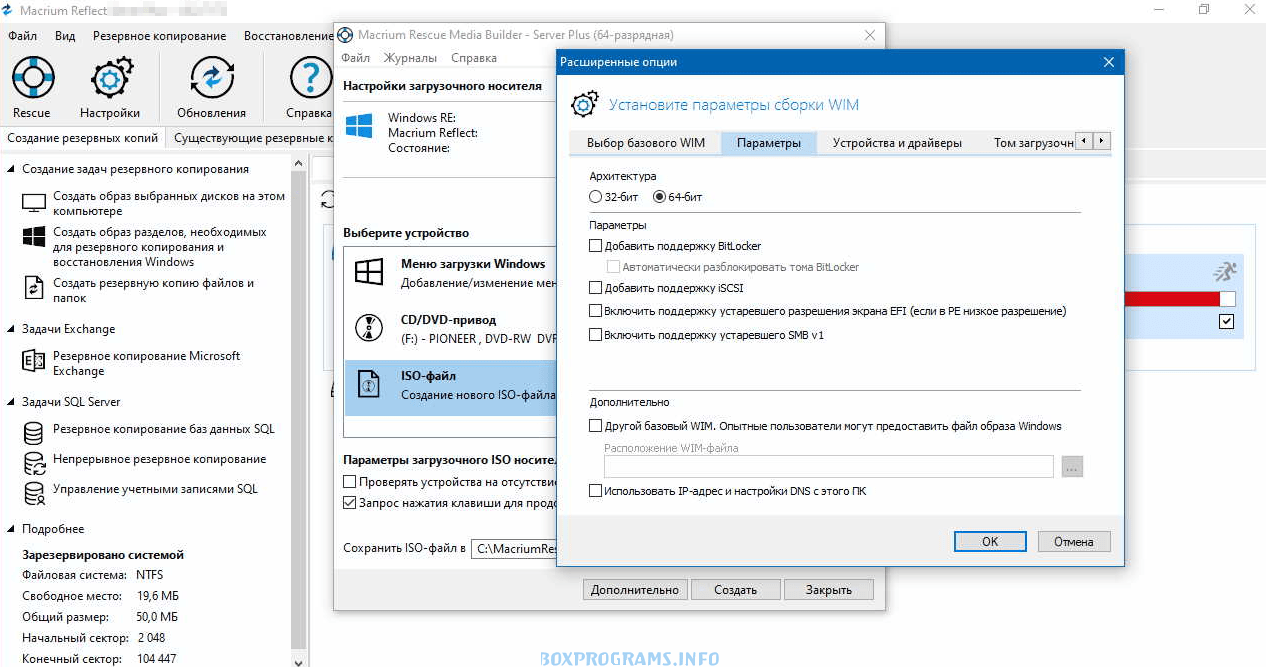The height and width of the screenshot is (667, 1266).
Task: Click Создать button in Media Builder
Action: (735, 590)
